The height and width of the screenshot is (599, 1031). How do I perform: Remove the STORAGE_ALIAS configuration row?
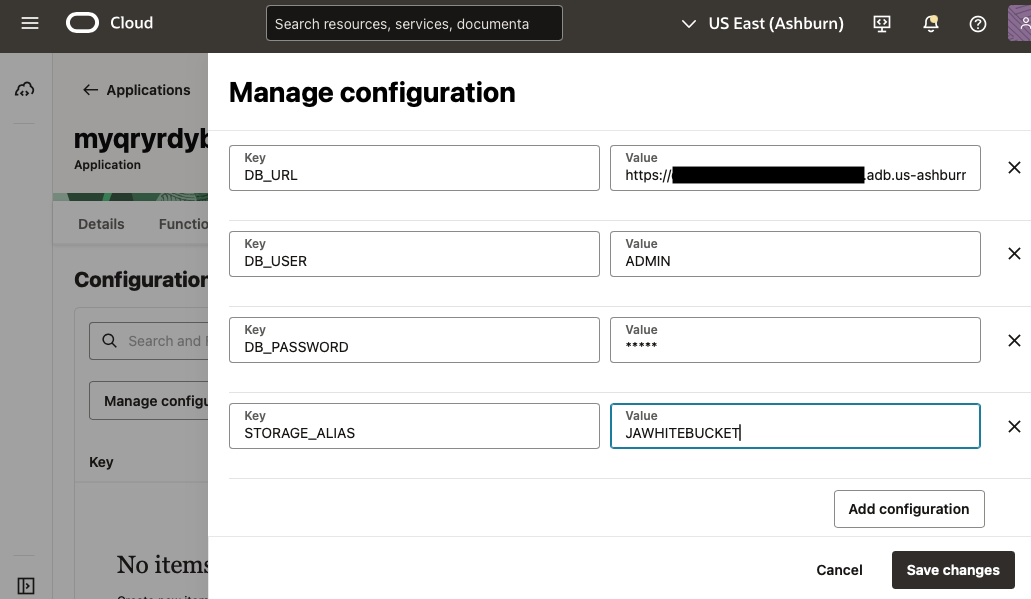(1014, 426)
